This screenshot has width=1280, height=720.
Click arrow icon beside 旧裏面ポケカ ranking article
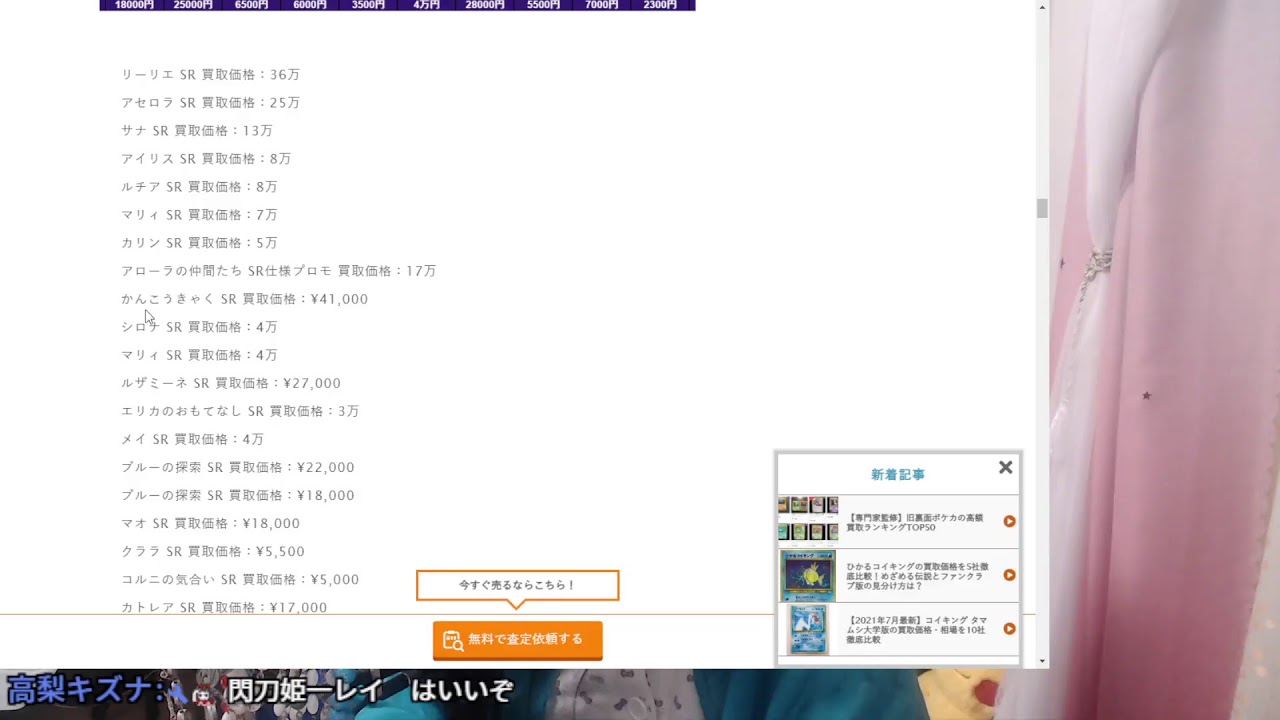tap(1009, 521)
